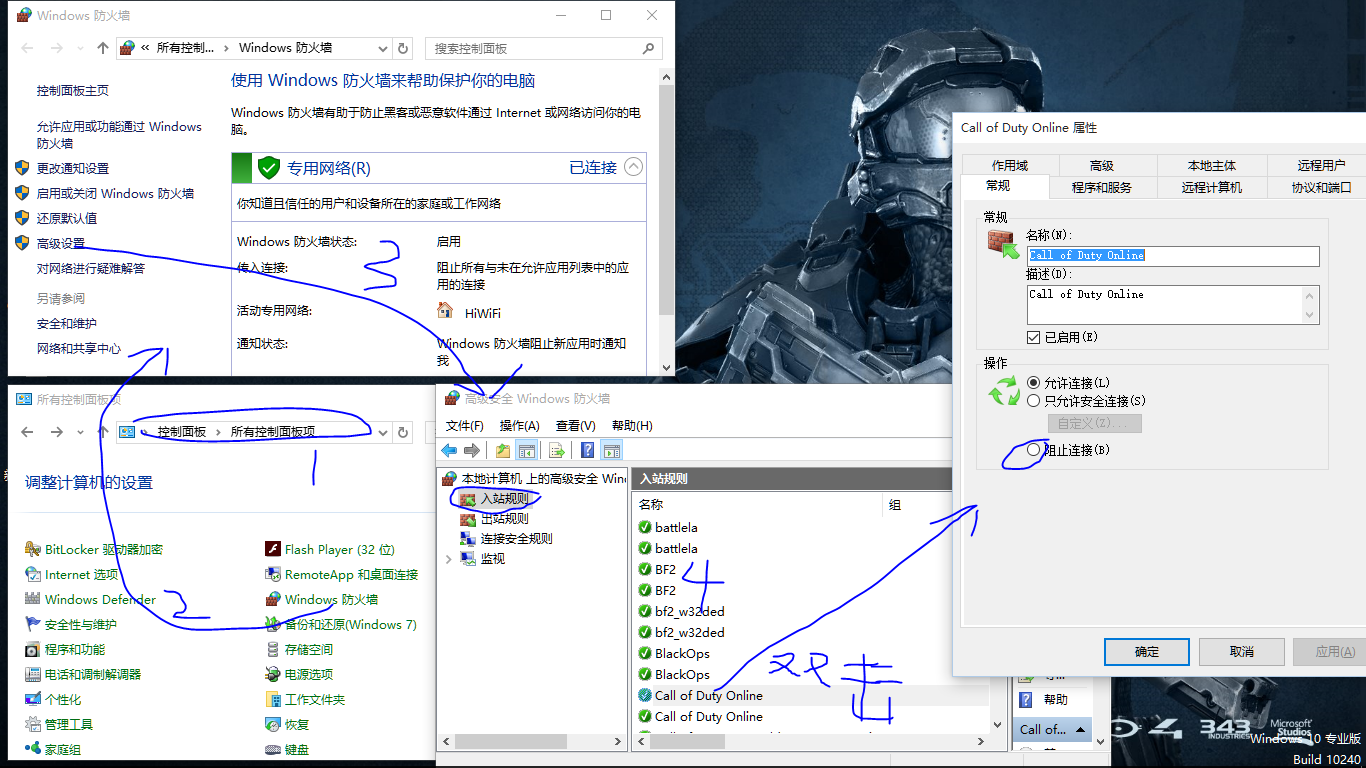Switch to the 本地主体 tab
This screenshot has width=1366, height=768.
click(x=1212, y=165)
